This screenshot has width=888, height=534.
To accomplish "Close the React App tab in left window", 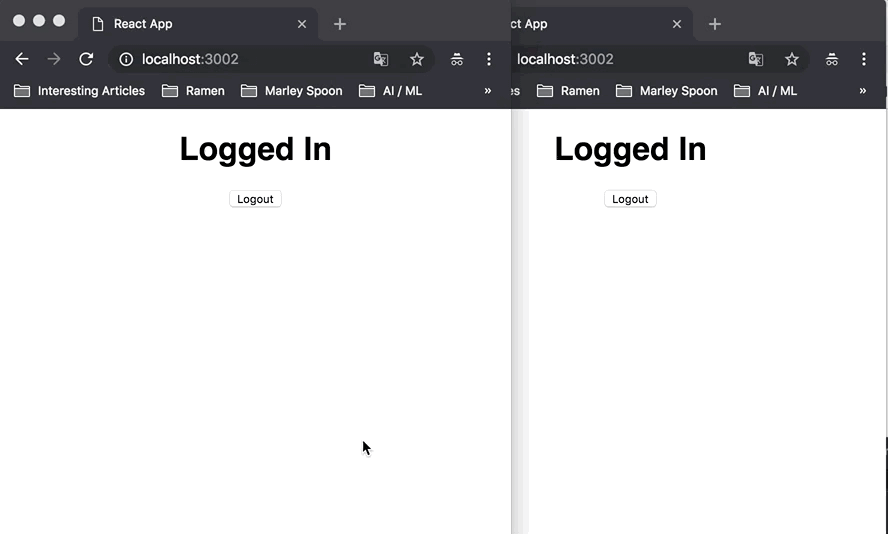I will click(x=302, y=24).
